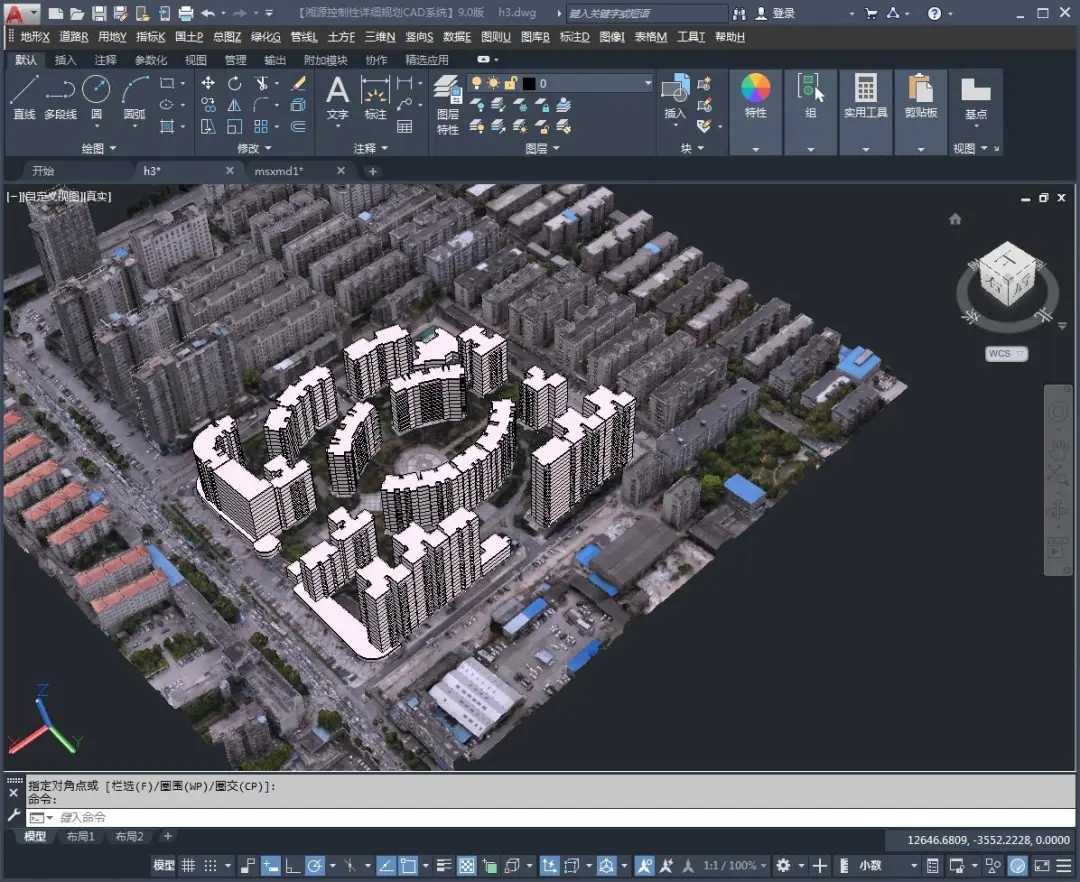The image size is (1080, 882).
Task: Click the black layer color swatch
Action: click(x=528, y=83)
